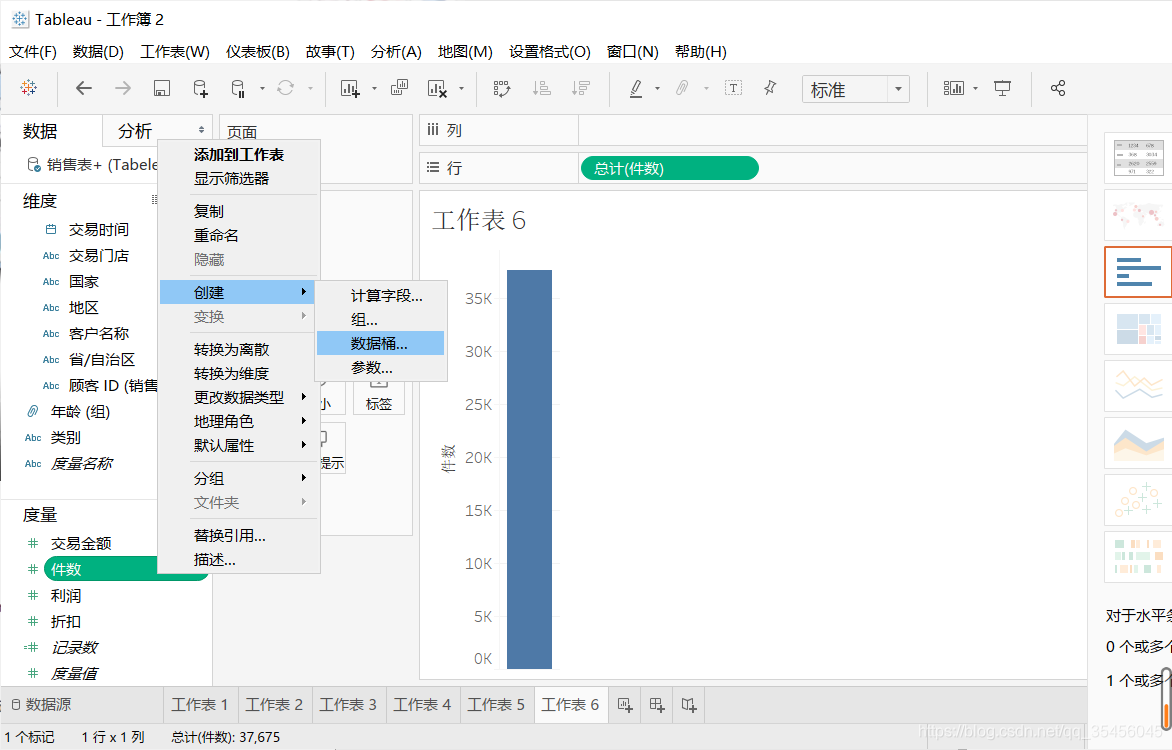Expand the 分组 submenu
Screen dimensions: 1172x750
(x=240, y=478)
